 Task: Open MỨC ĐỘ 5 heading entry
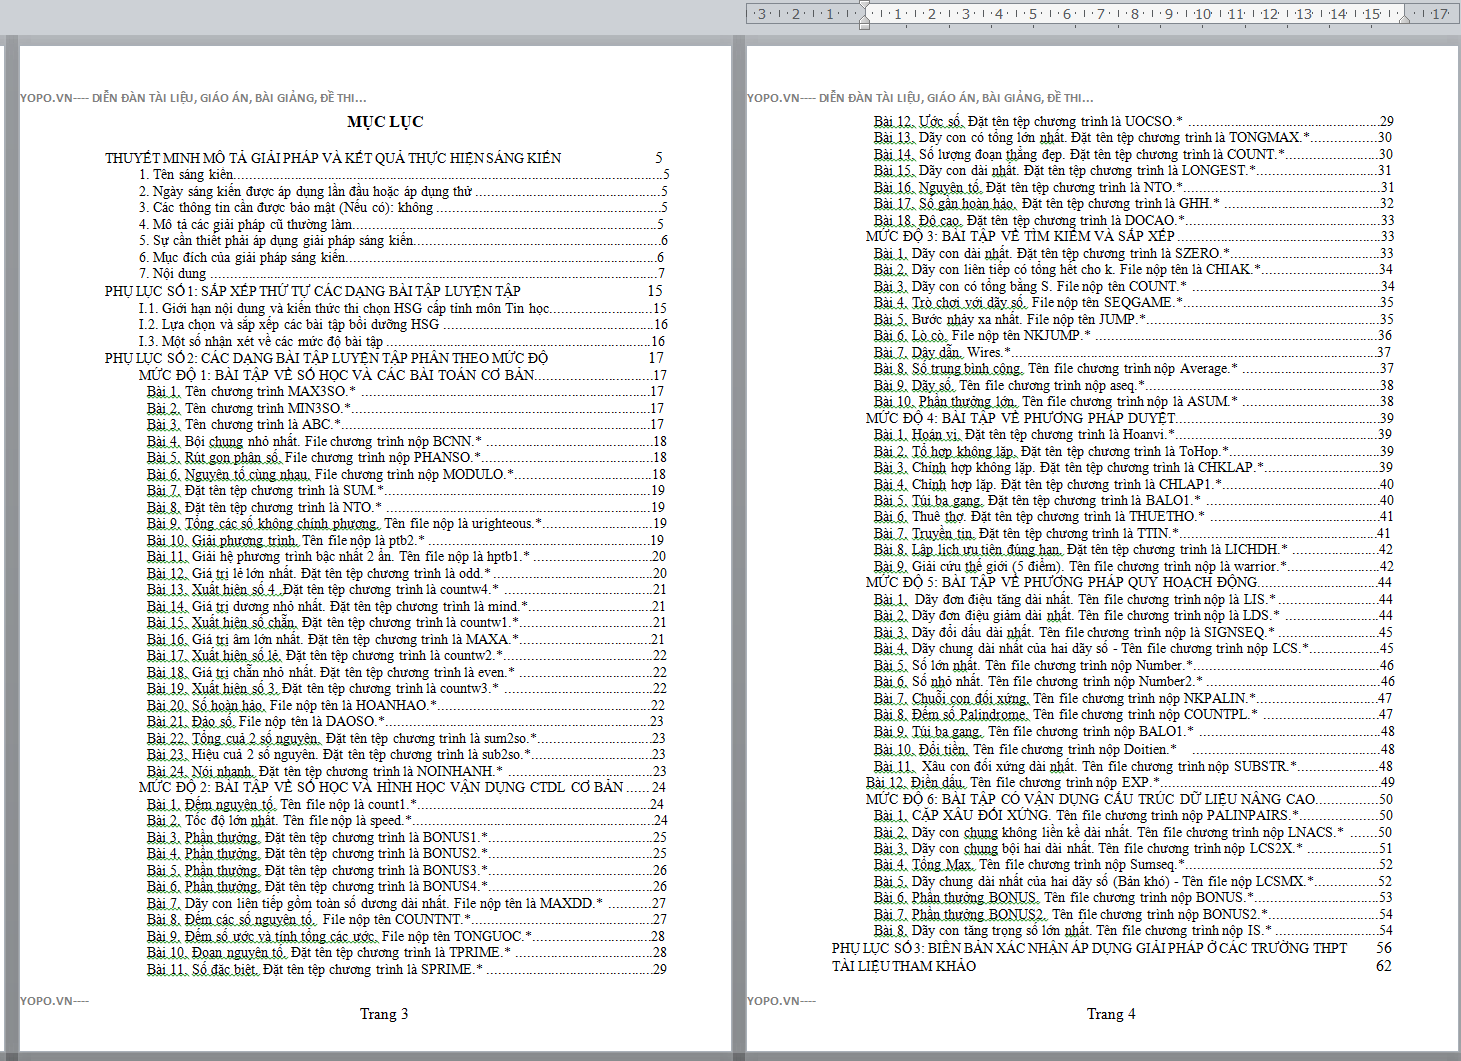click(x=1129, y=582)
